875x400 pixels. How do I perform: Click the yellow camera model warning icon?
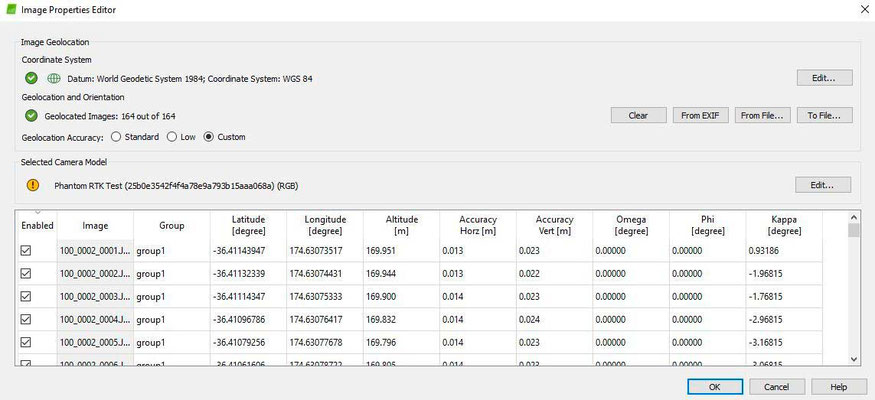(33, 185)
